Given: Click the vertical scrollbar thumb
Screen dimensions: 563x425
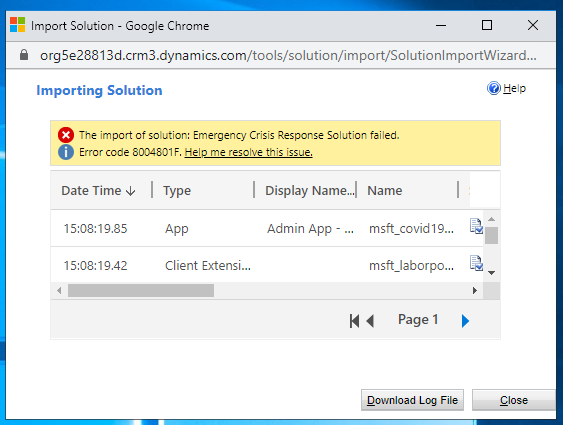Looking at the screenshot, I should [x=492, y=235].
